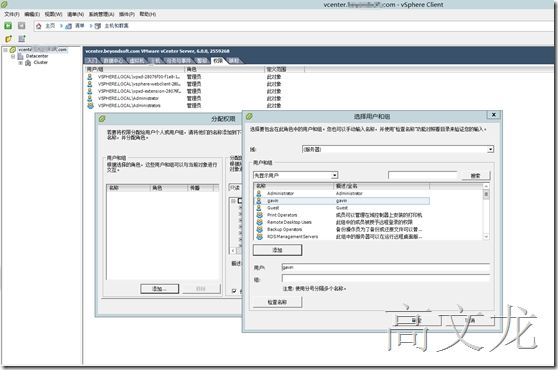Click the 角色 column header in main table
558x370 pixels.
(225, 69)
